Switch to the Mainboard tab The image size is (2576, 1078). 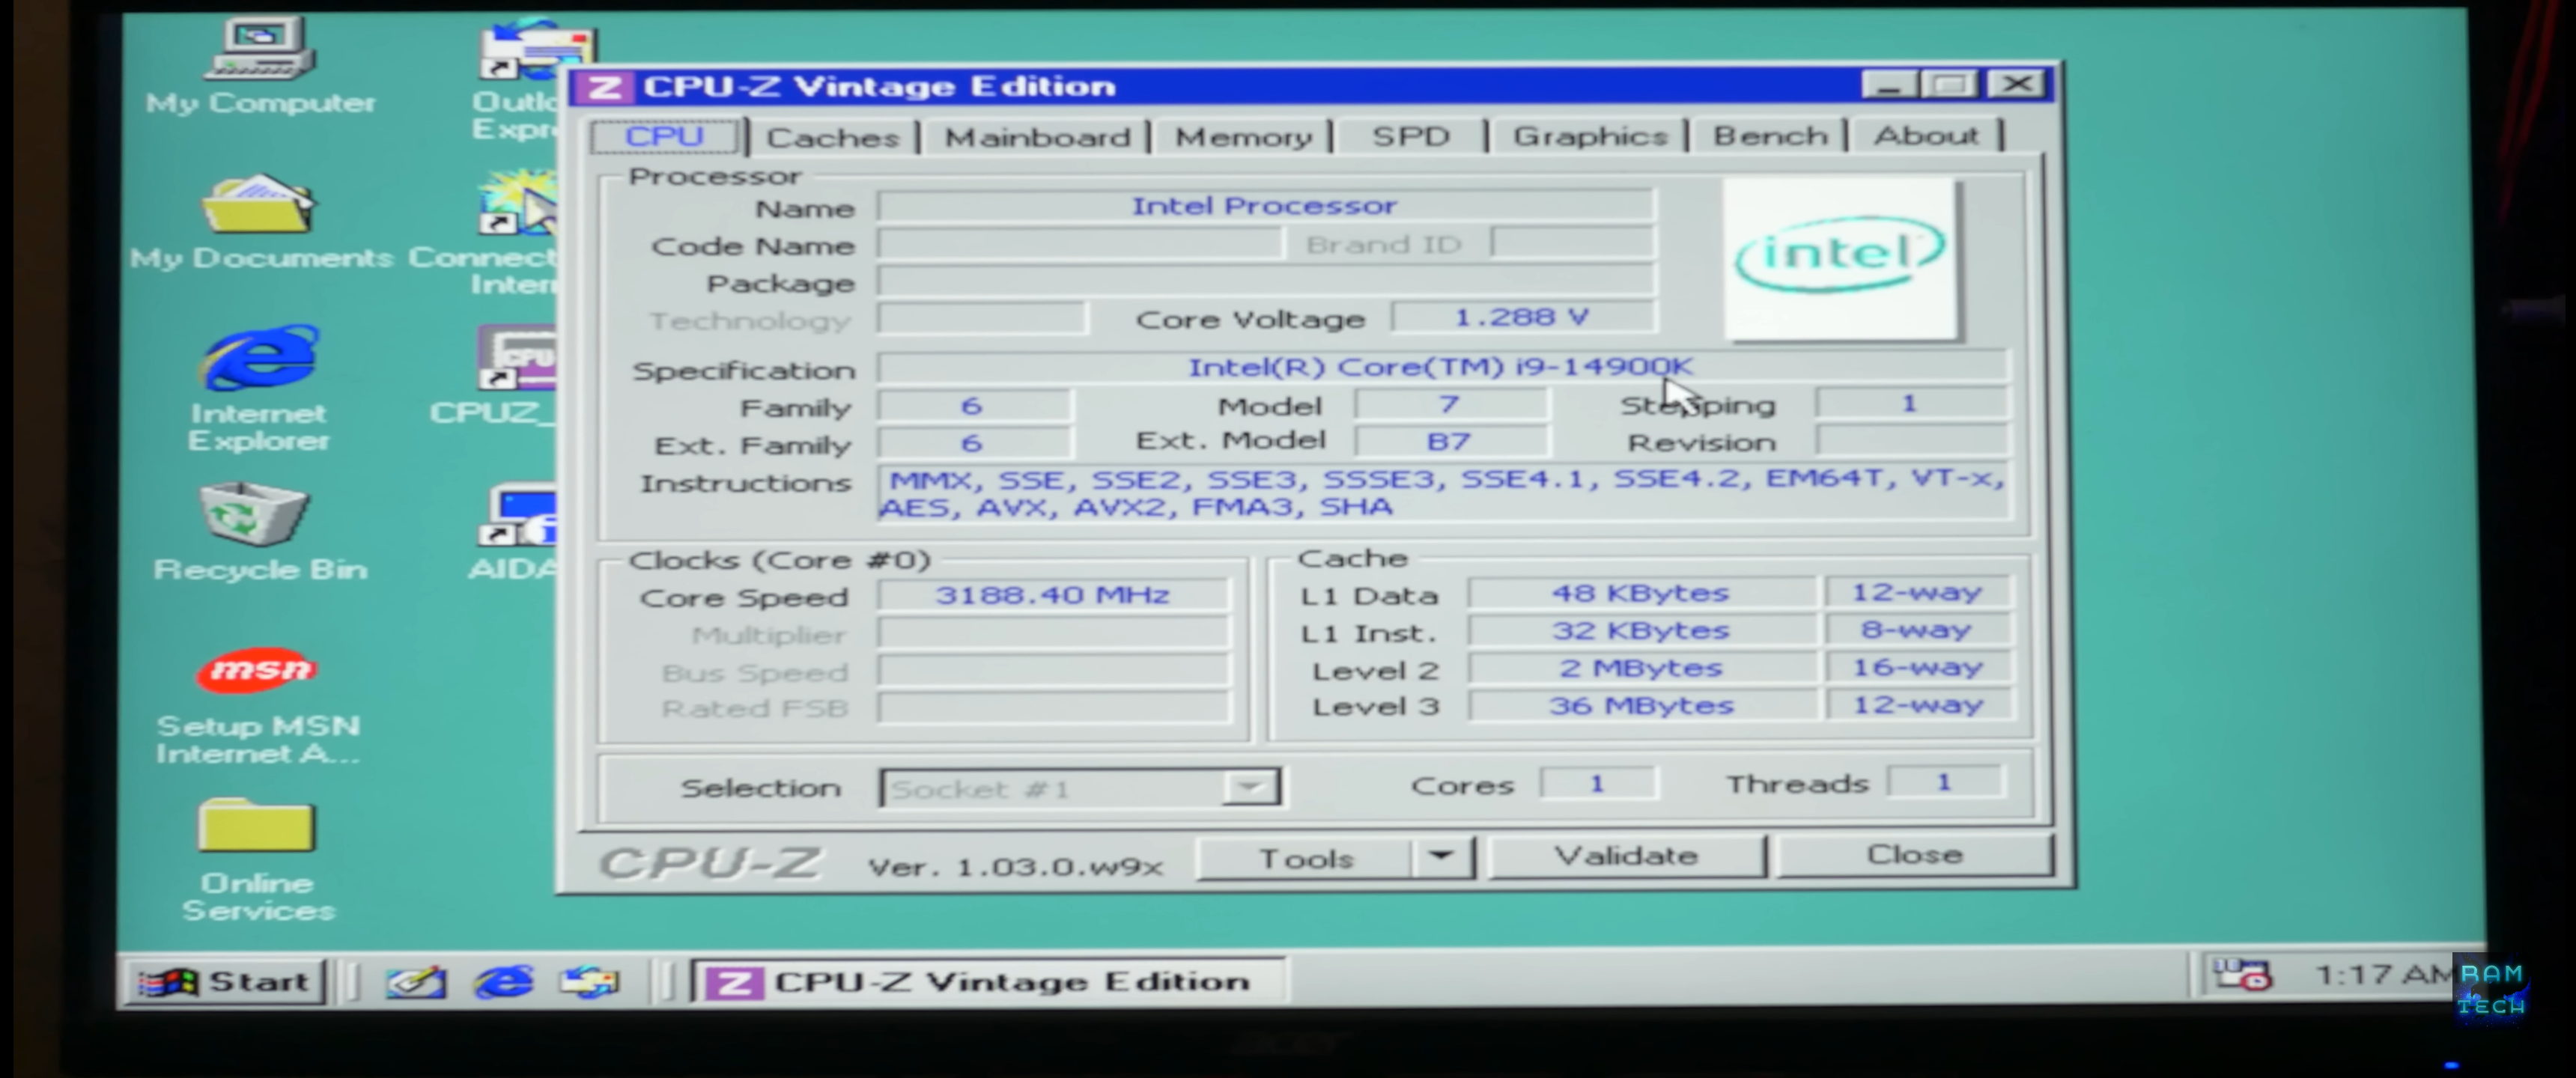point(1036,137)
